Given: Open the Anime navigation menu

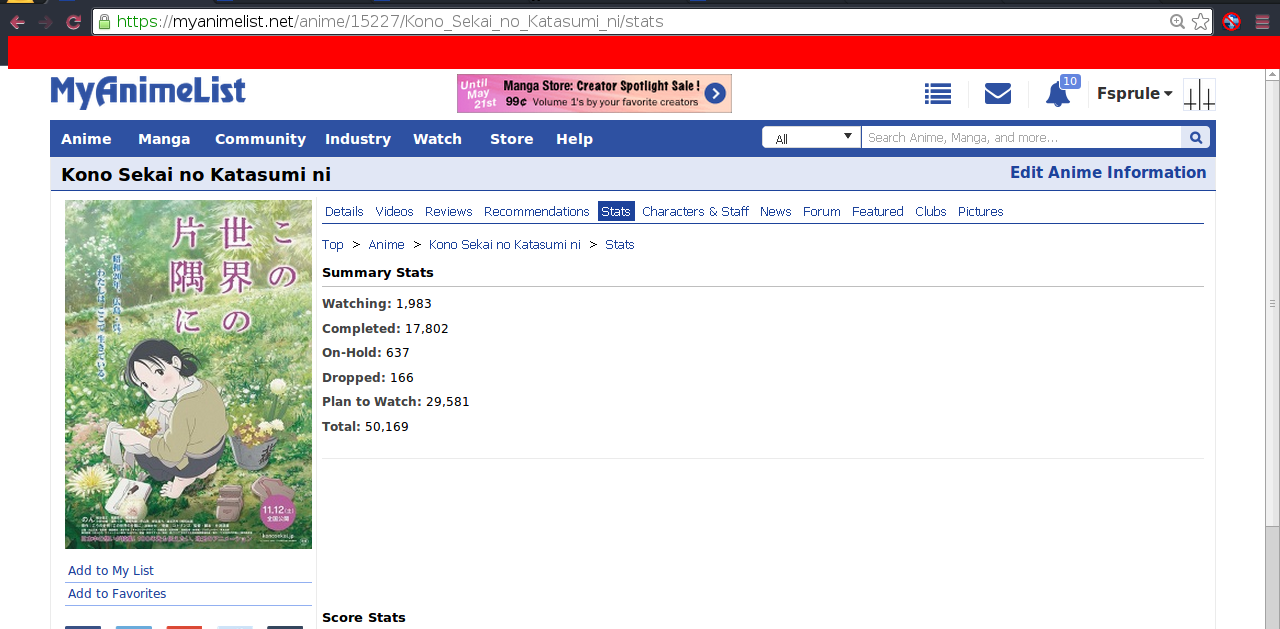Looking at the screenshot, I should tap(86, 139).
